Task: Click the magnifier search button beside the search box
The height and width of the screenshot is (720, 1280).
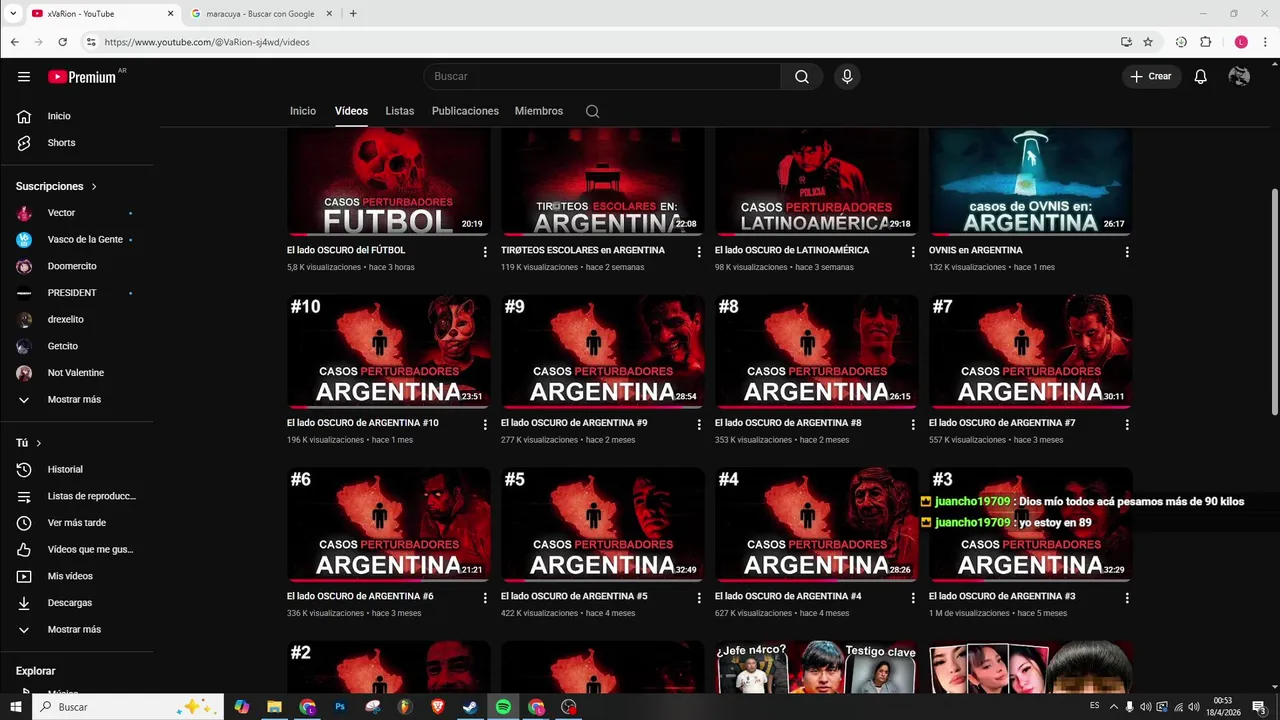Action: (x=802, y=77)
